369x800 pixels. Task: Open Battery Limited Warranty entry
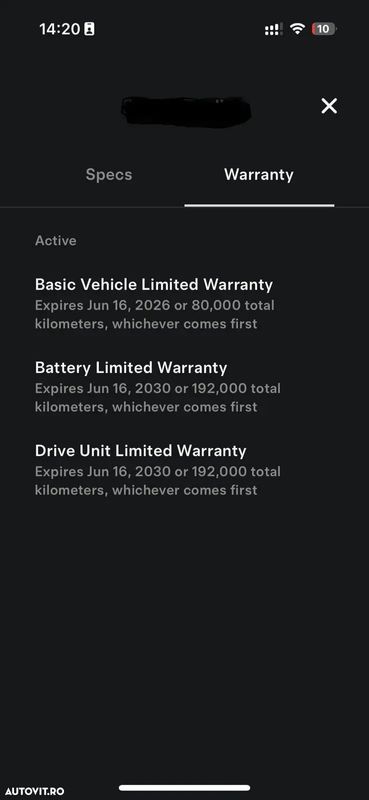point(158,387)
